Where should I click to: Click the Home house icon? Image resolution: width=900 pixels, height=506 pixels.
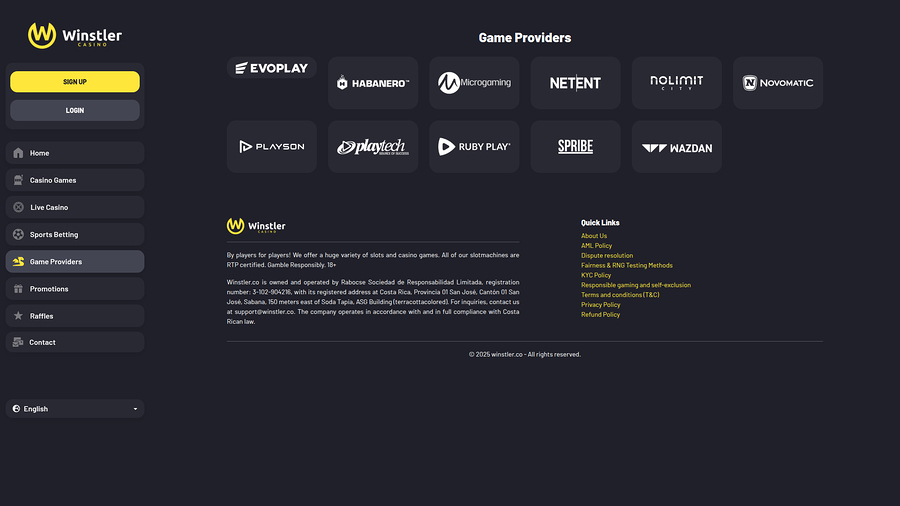[x=18, y=153]
